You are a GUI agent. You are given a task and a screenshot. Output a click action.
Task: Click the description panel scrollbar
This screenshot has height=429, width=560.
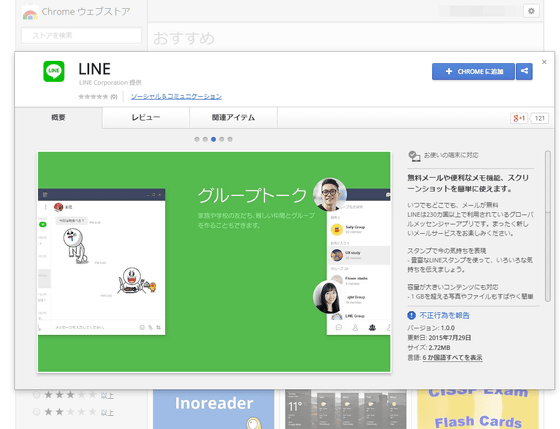coord(548,226)
